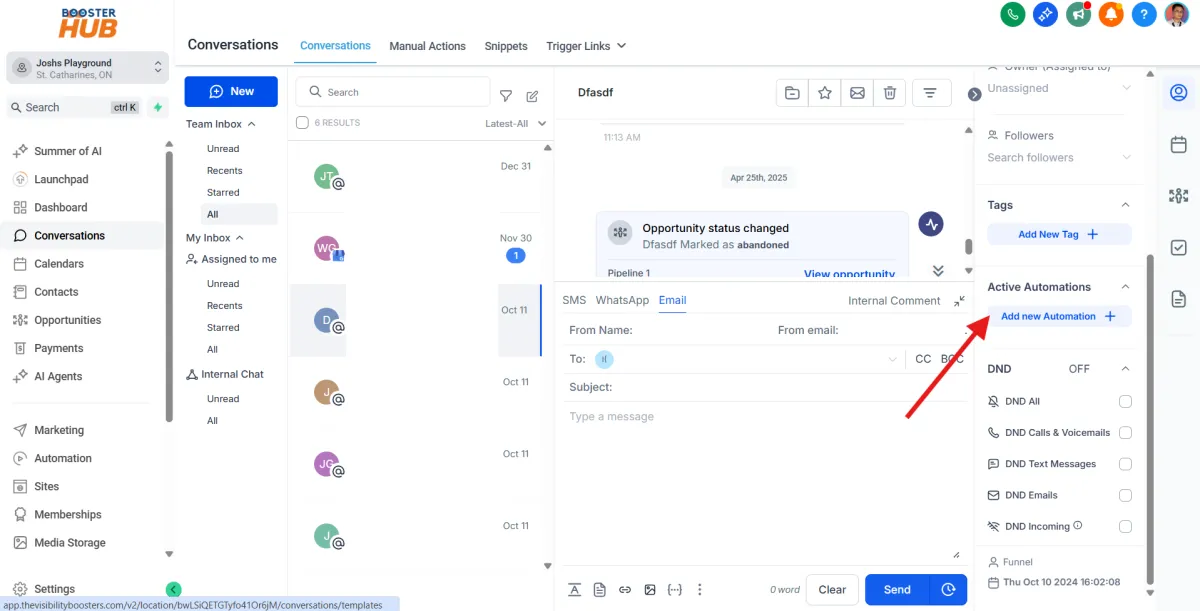Toggle DND Emails on
1200x611 pixels.
(x=1126, y=494)
